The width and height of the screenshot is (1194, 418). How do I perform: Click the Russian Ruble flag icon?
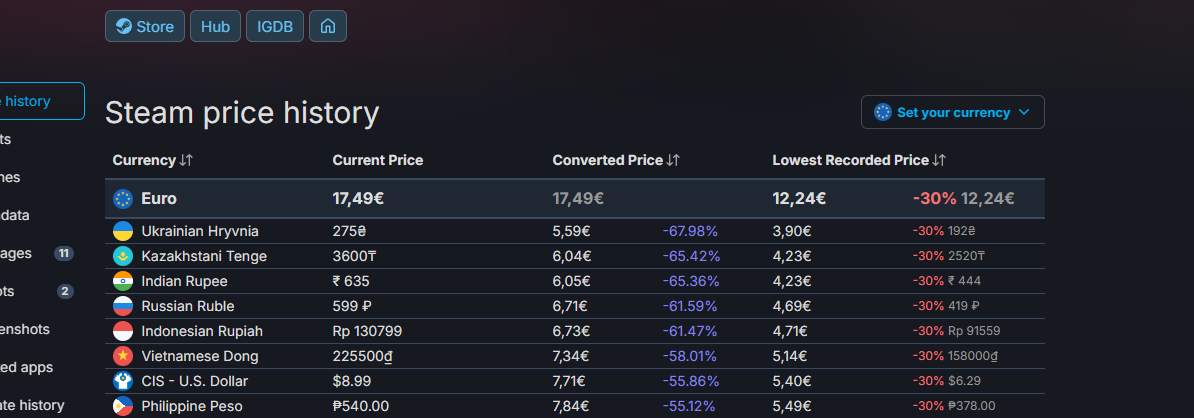(x=123, y=306)
